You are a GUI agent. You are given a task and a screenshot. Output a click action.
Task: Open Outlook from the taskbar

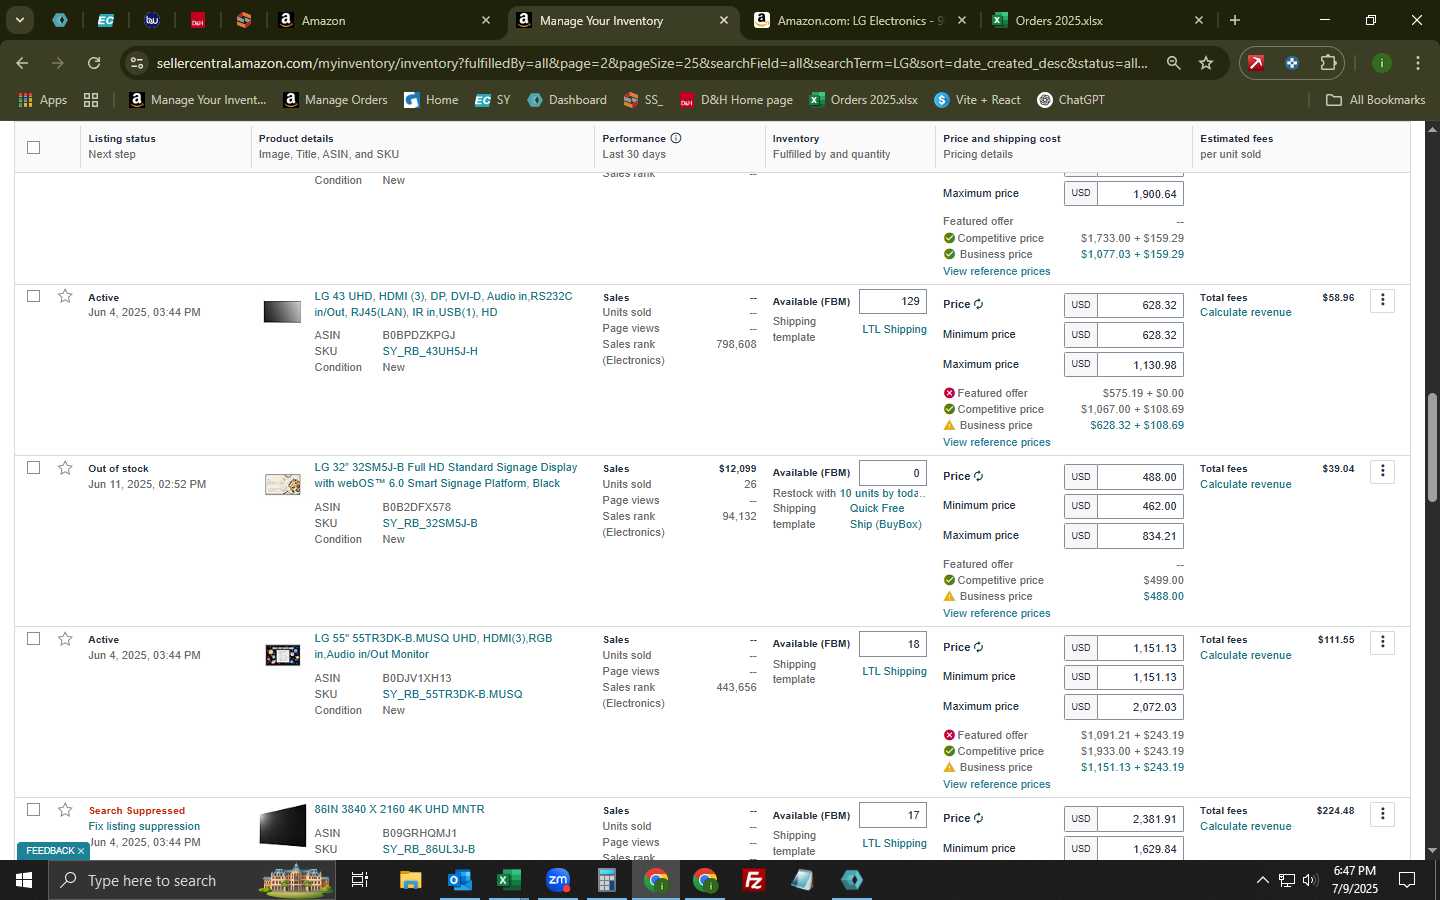[459, 880]
